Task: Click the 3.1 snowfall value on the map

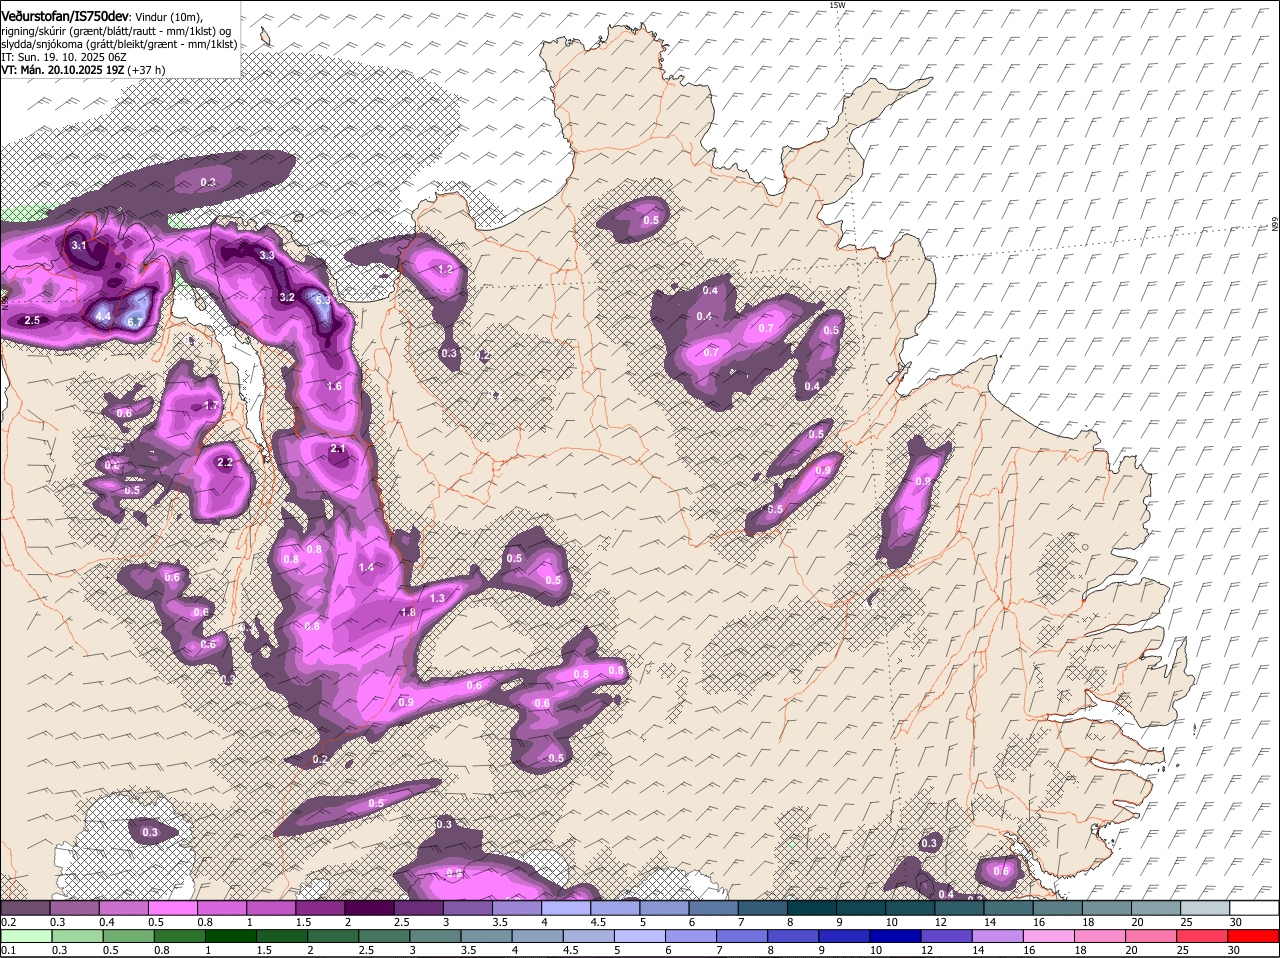Action: click(x=80, y=246)
